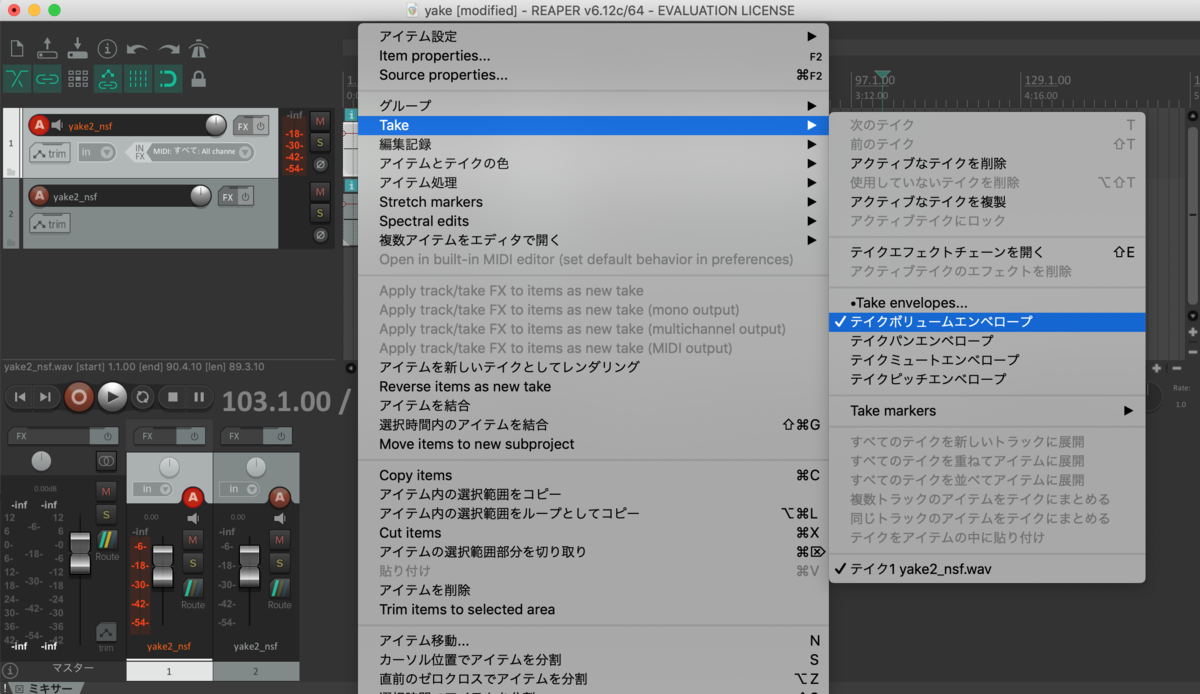
Task: Go to project end transport button
Action: (x=45, y=397)
